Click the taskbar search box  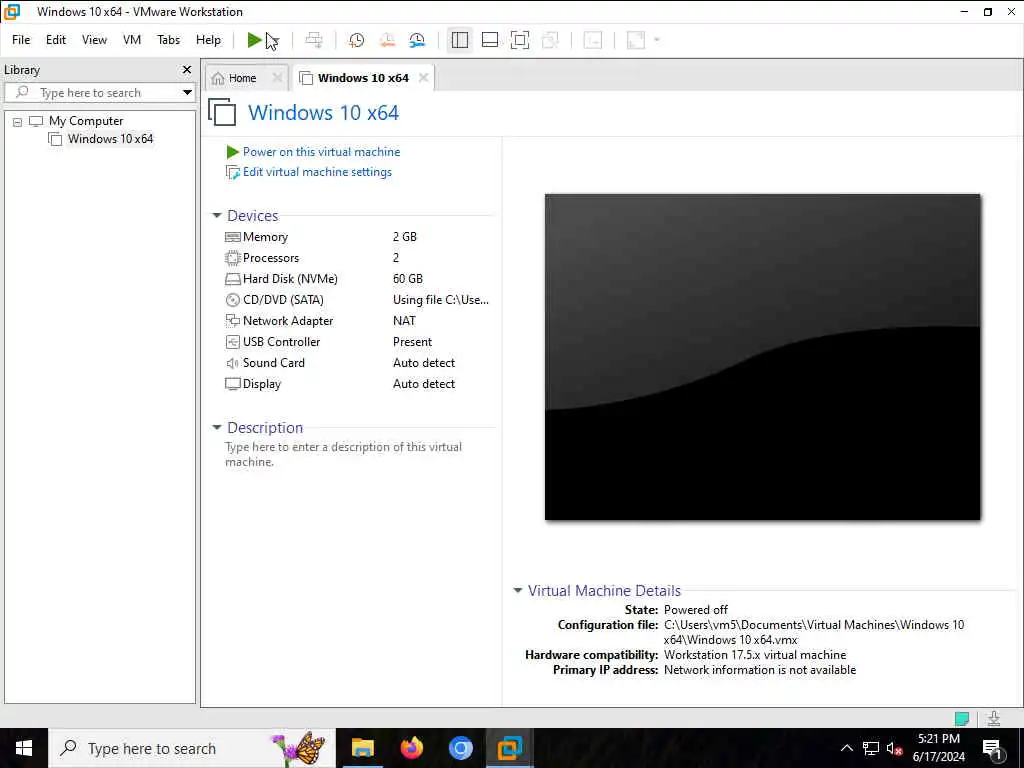(192, 748)
